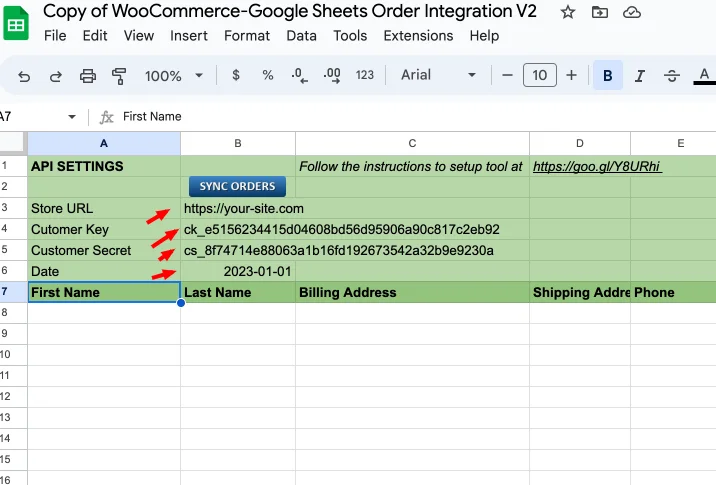The image size is (716, 485).
Task: Select the Paint format roller icon
Action: click(x=119, y=76)
